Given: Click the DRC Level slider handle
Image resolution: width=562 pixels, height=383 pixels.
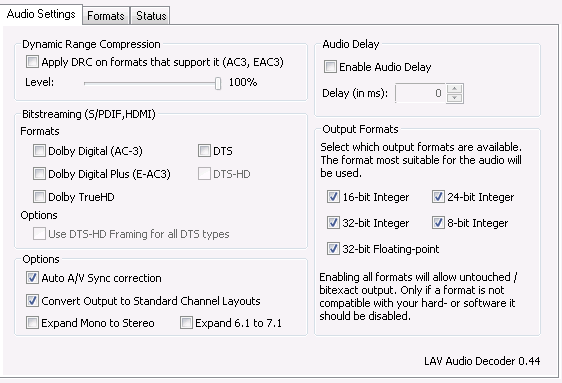Looking at the screenshot, I should click(x=218, y=83).
